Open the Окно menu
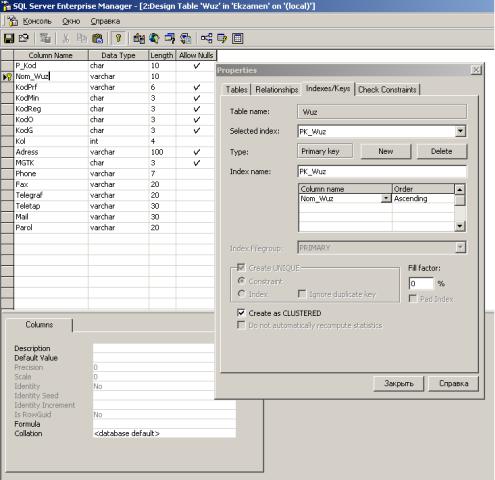This screenshot has height=480, width=495. coord(71,21)
